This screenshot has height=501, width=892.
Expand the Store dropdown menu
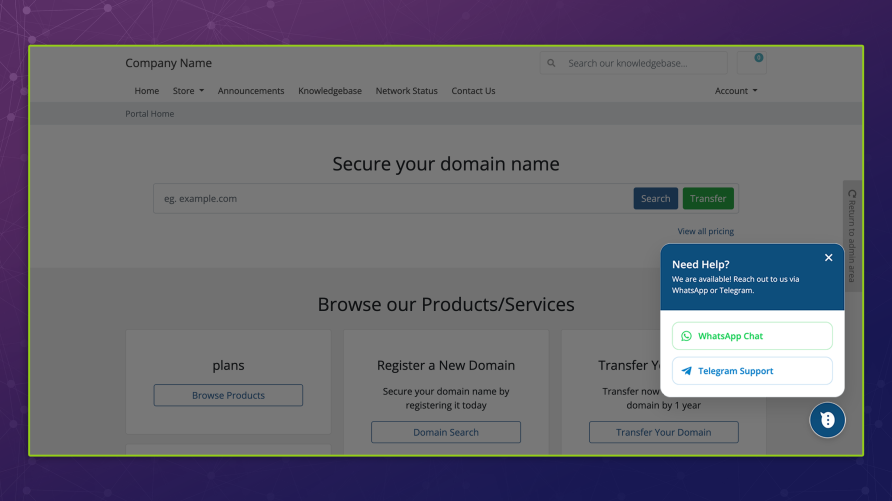[x=188, y=91]
